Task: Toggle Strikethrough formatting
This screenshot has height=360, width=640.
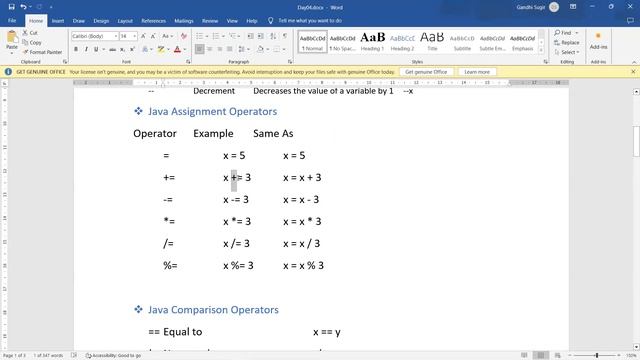Action: 112,49
